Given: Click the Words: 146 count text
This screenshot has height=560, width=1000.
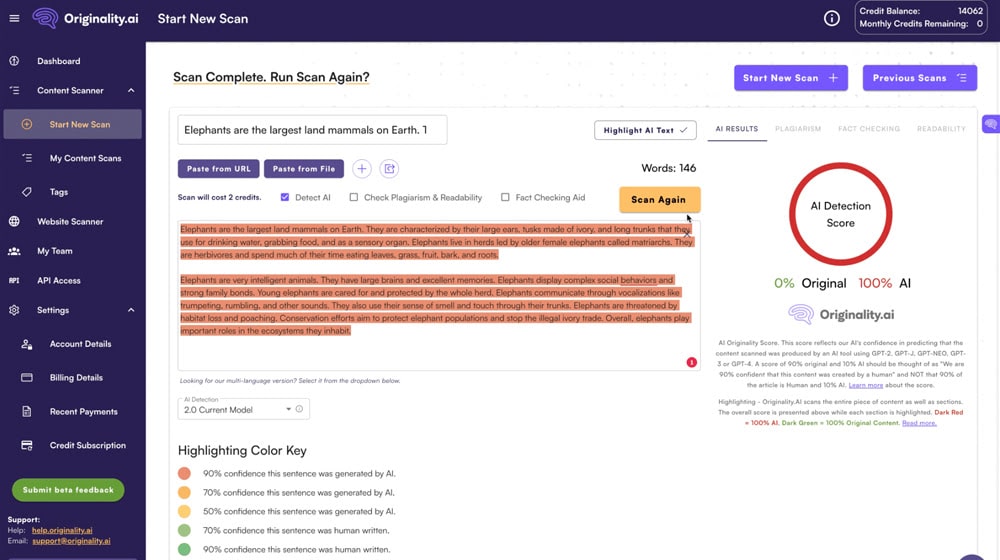Looking at the screenshot, I should tap(668, 168).
